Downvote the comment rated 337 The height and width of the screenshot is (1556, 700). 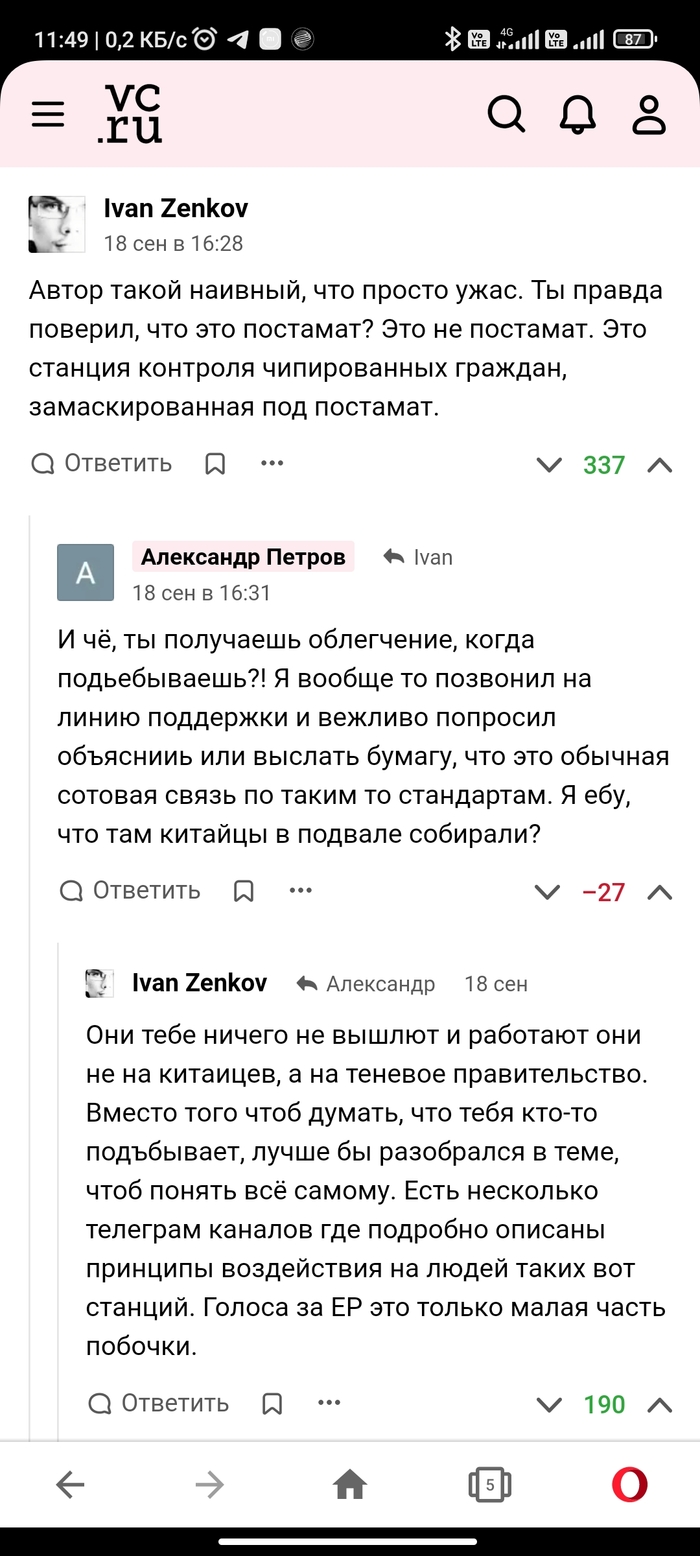549,465
